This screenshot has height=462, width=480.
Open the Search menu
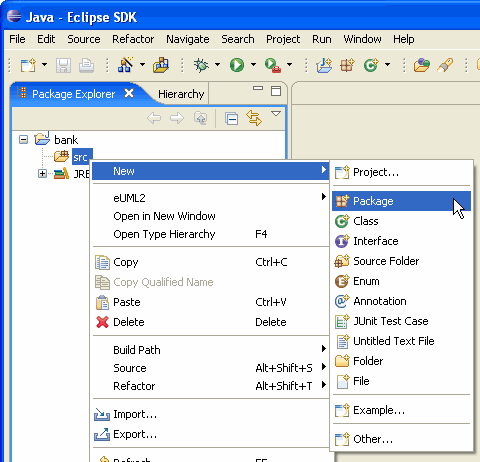coord(238,39)
